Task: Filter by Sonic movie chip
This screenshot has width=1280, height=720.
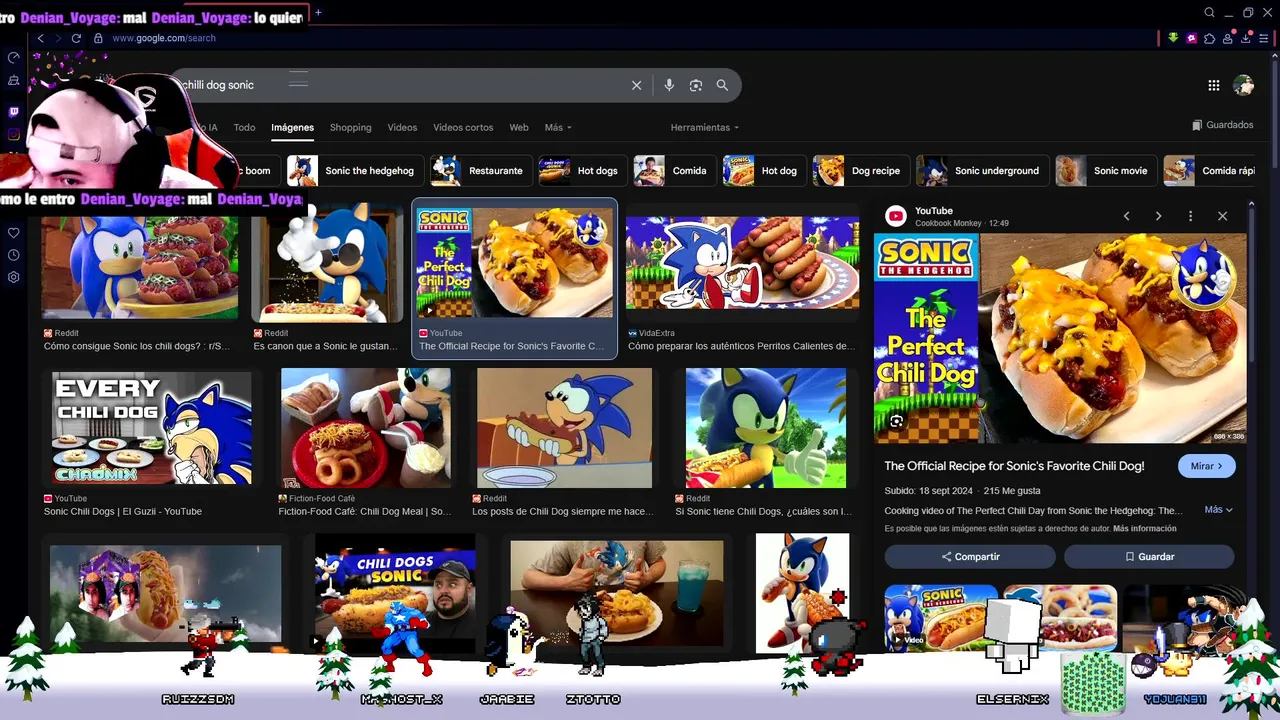Action: point(1106,171)
